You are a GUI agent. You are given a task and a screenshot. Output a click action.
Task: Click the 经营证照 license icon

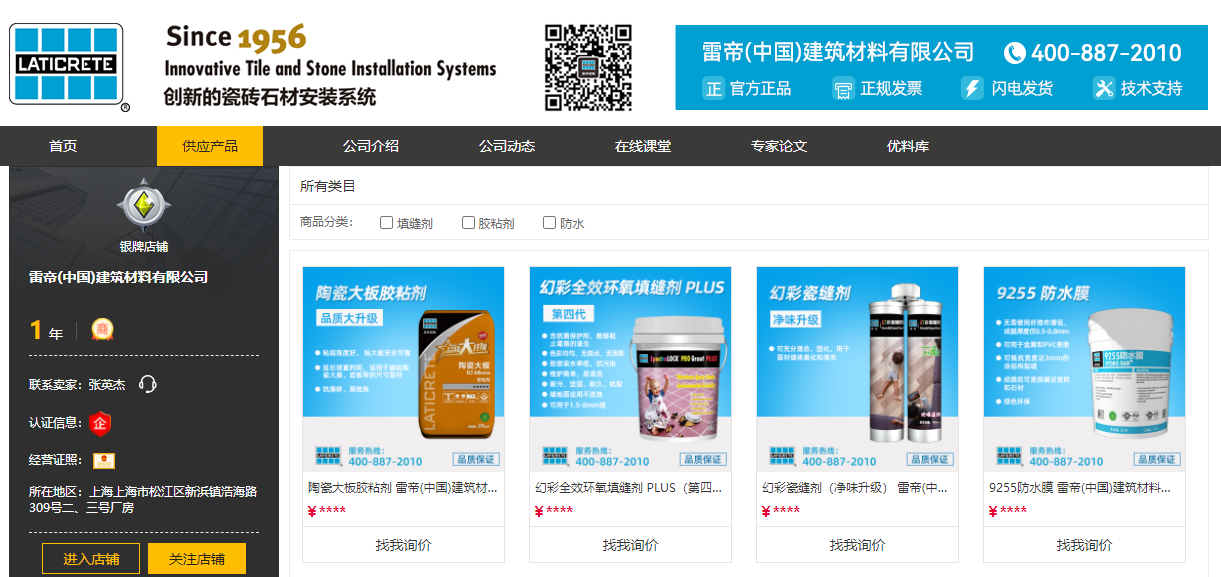pos(104,460)
